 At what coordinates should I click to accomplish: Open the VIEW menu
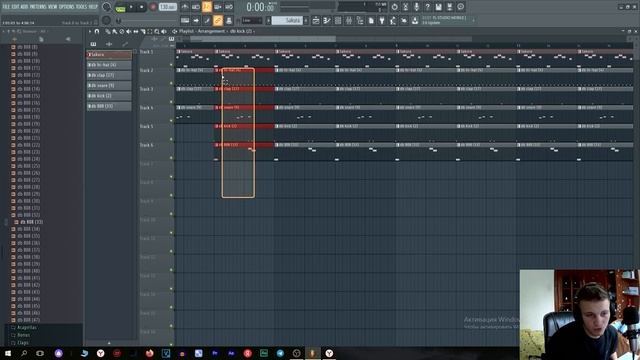click(53, 7)
